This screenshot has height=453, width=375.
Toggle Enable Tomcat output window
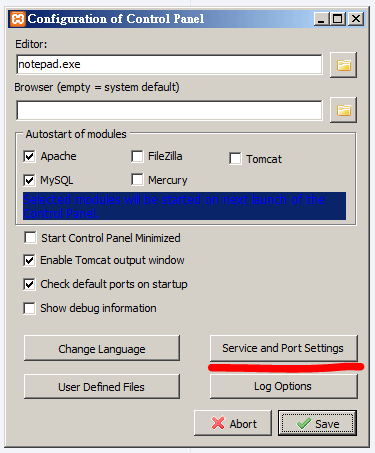(29, 260)
